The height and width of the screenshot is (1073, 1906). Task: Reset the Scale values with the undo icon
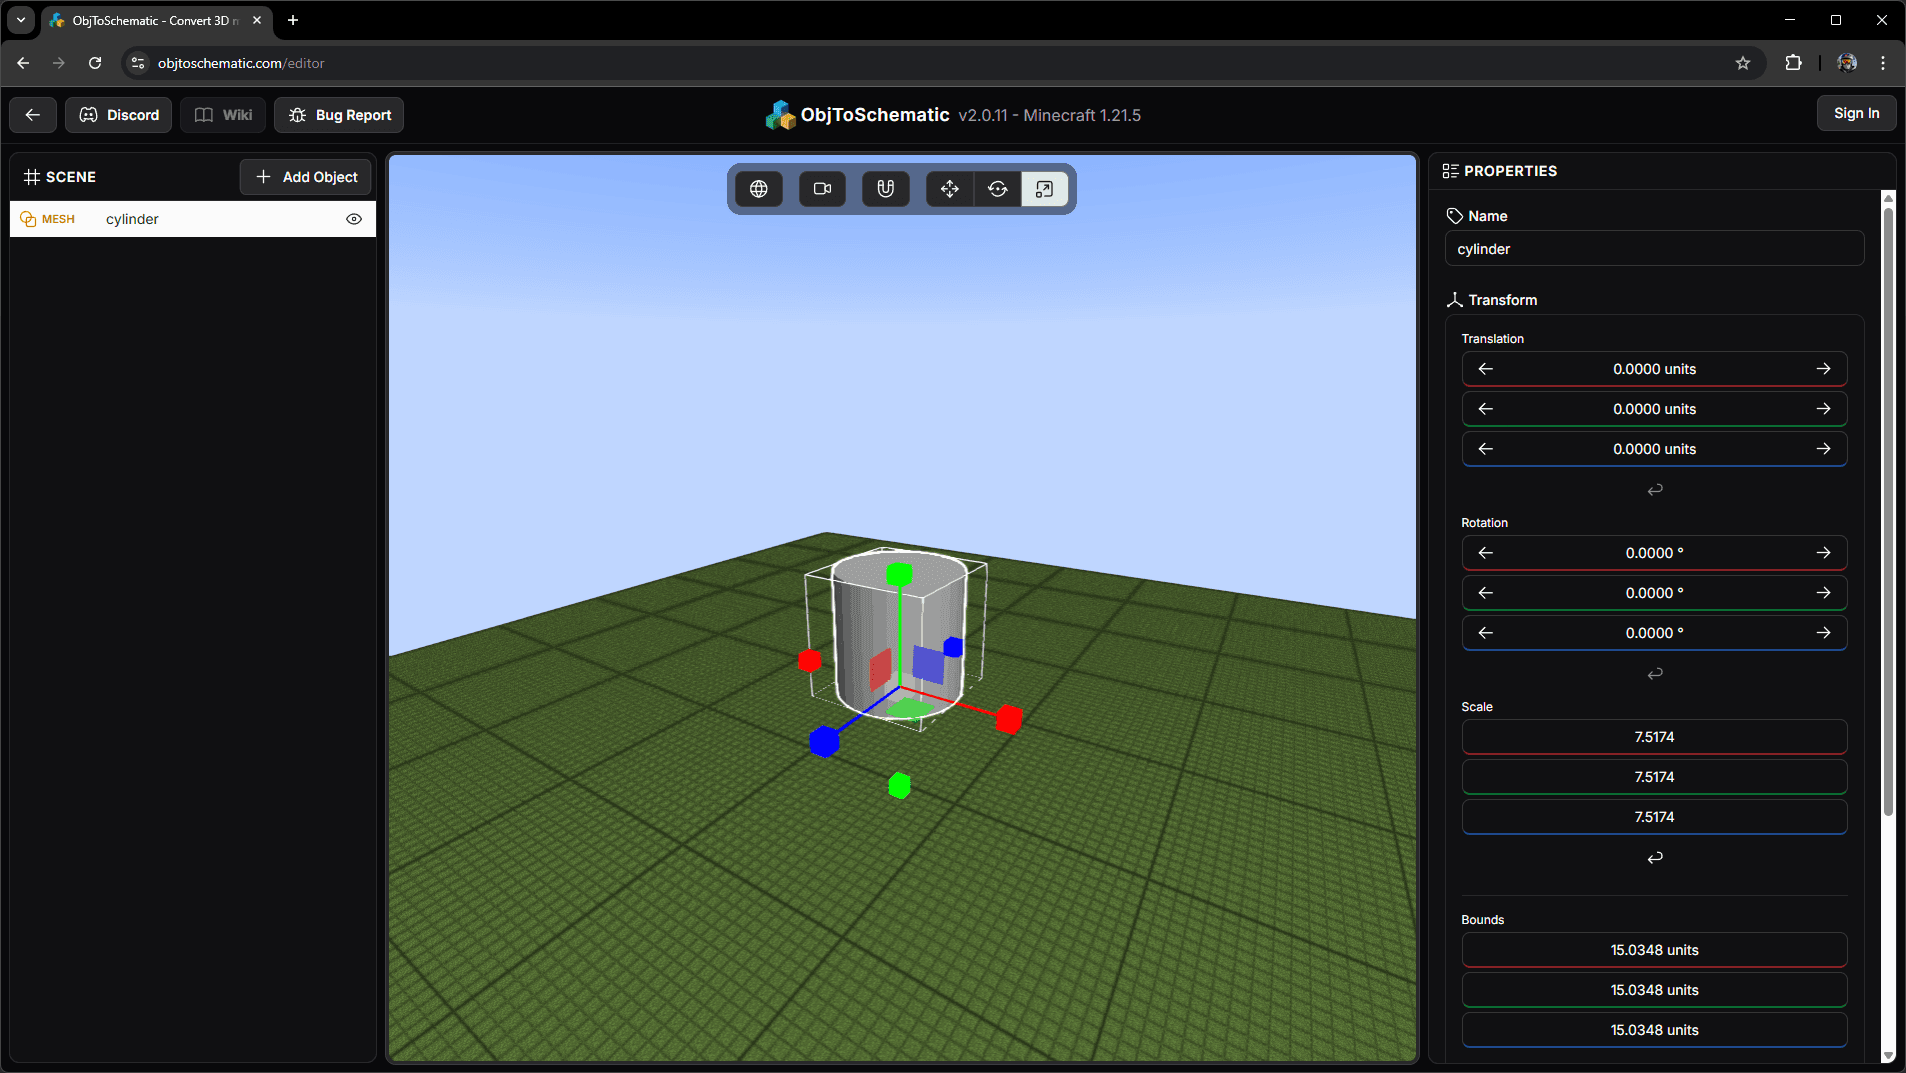click(1654, 856)
